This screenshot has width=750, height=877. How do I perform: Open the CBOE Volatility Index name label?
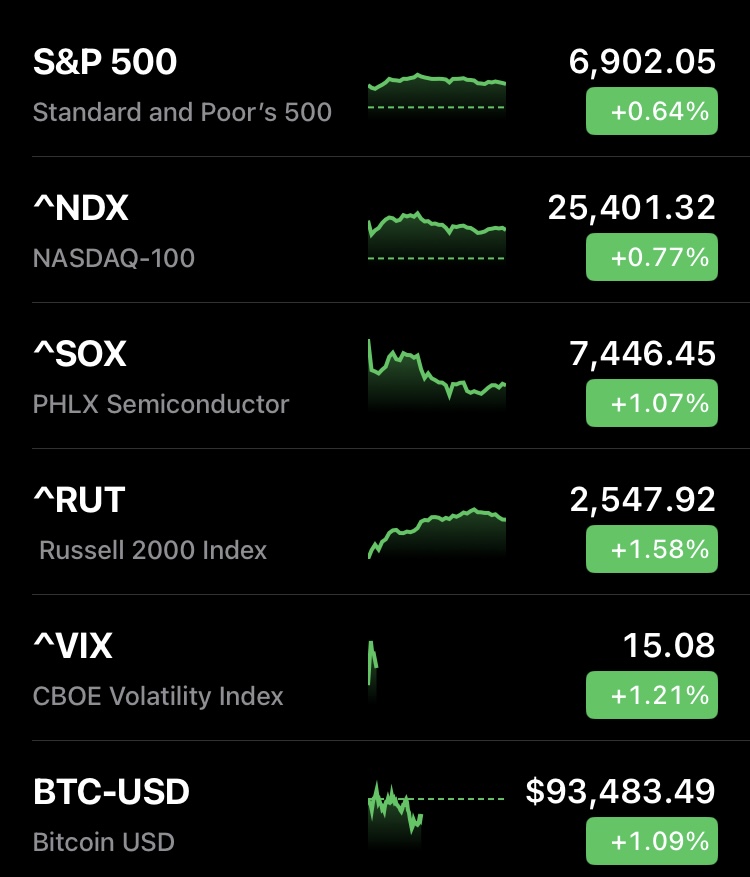coord(158,696)
